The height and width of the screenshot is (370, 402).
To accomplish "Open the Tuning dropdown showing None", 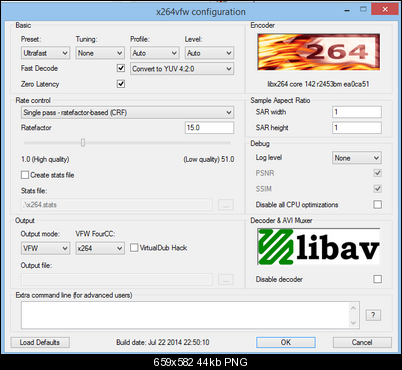I will pyautogui.click(x=100, y=53).
